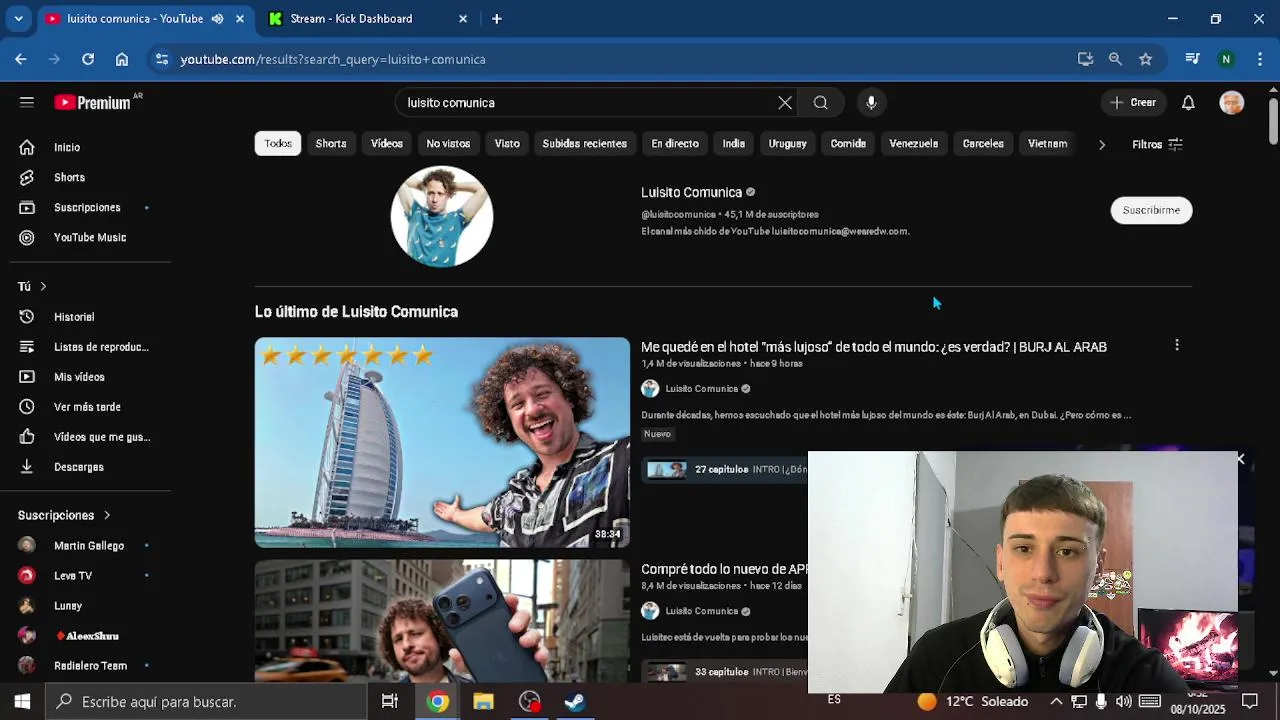
Task: Select the No vistos filter chip
Action: 448,143
